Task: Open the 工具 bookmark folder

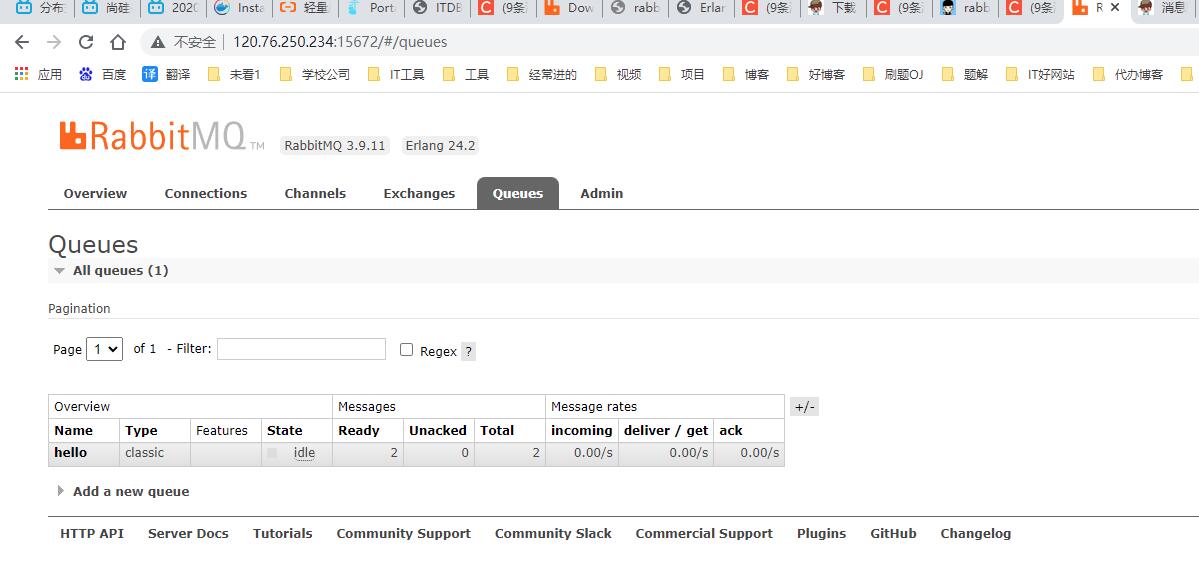Action: pos(466,74)
